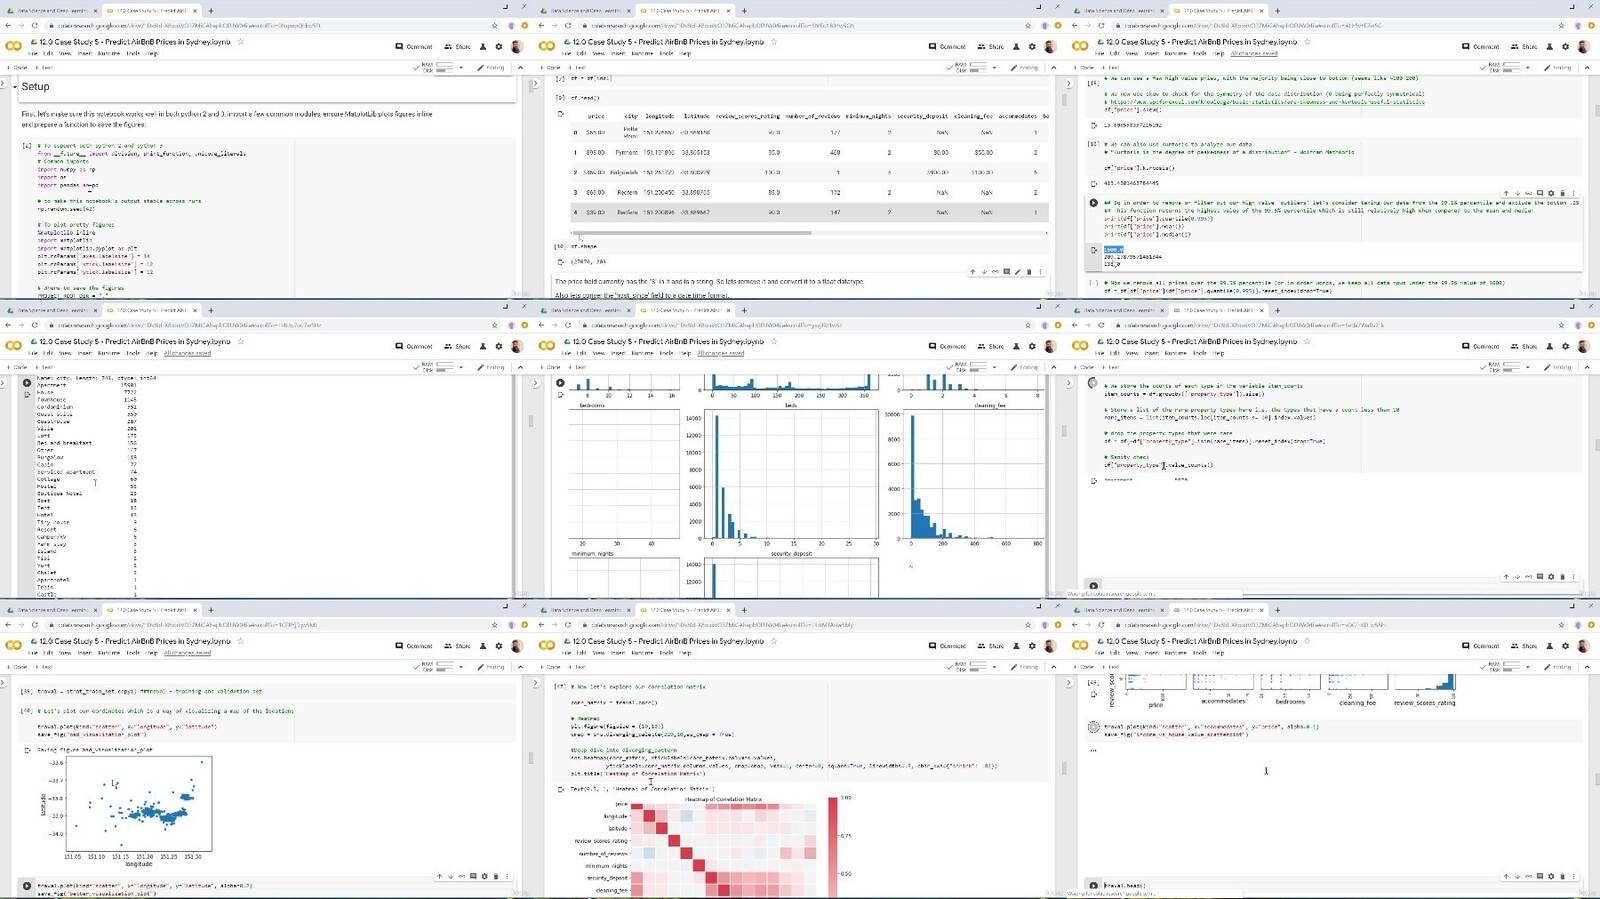Screen dimensions: 1600x899
Task: Run the traval.head cell in the accommodates scatter window
Action: click(1093, 886)
